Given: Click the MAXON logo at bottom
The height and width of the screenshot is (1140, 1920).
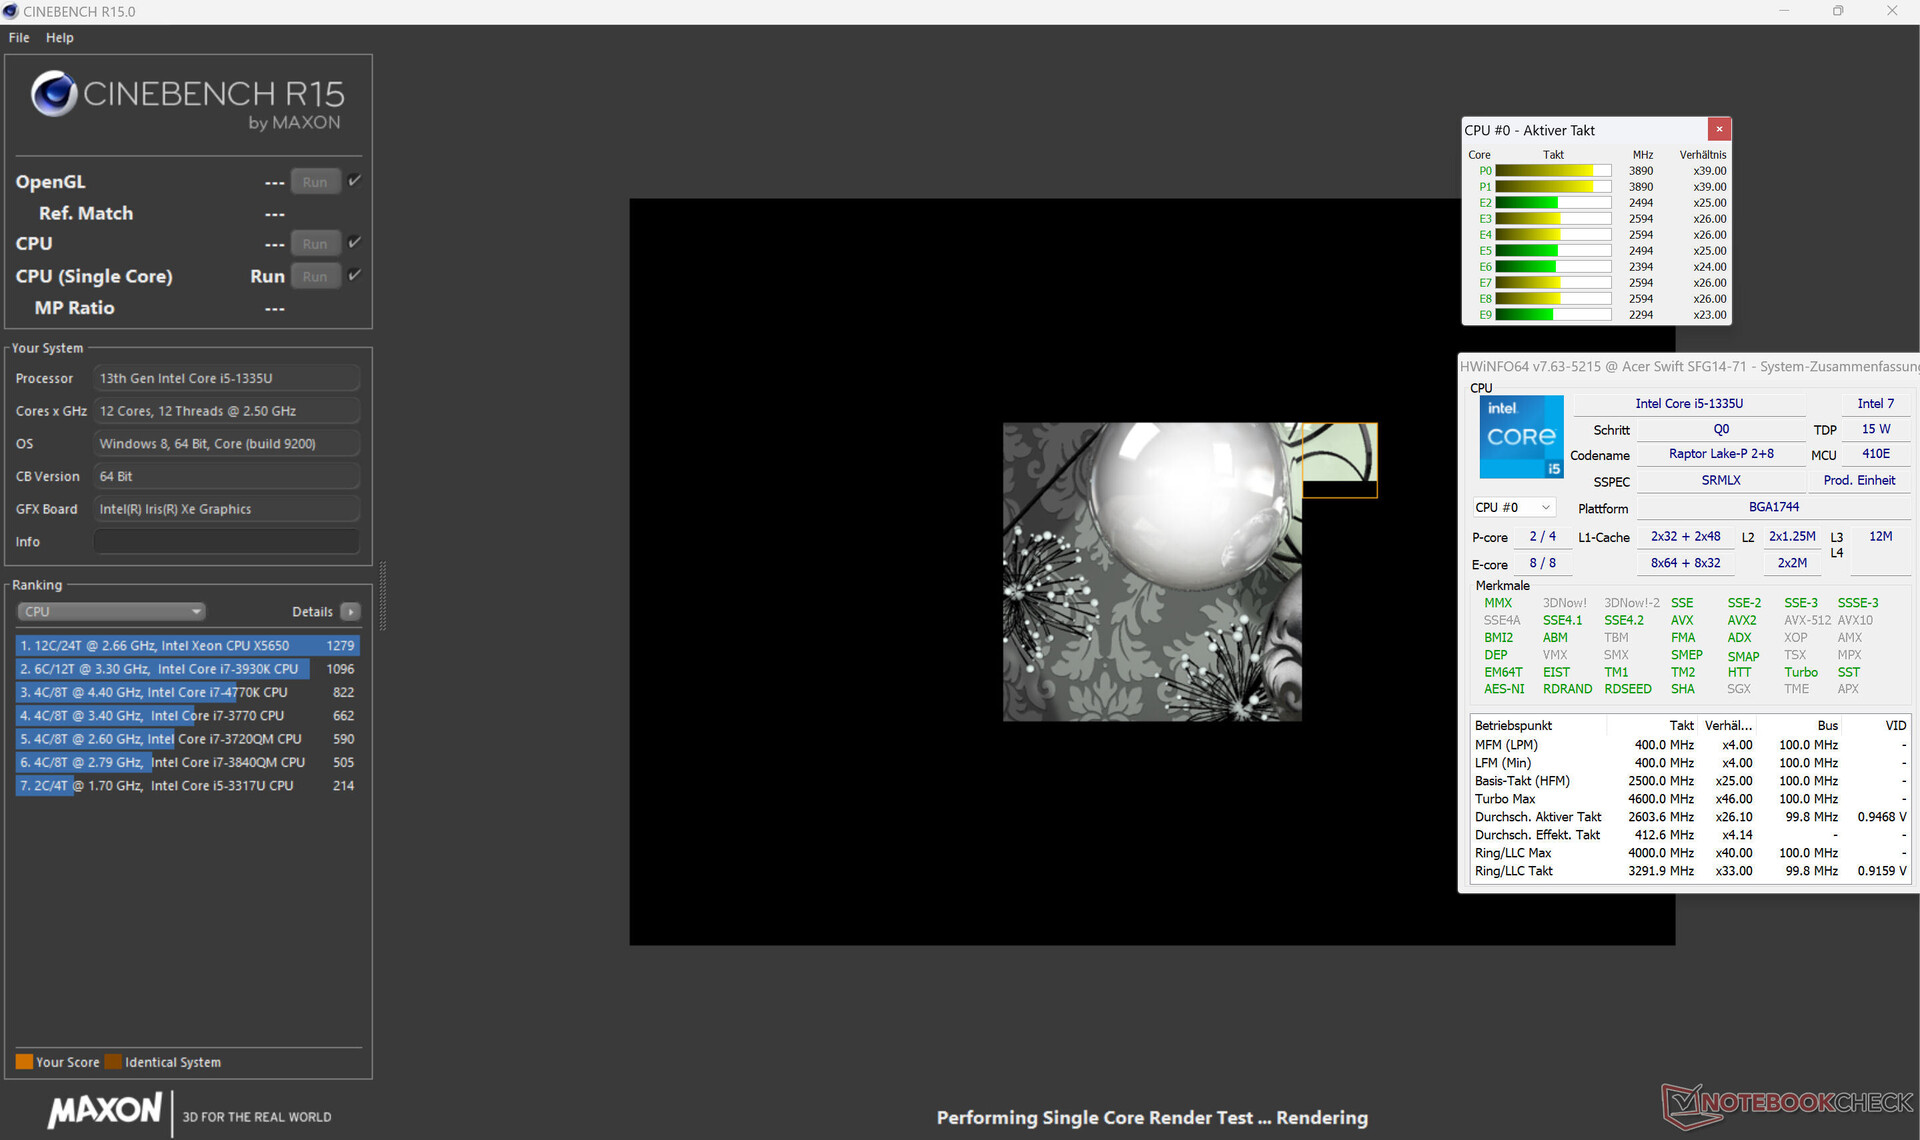Looking at the screenshot, I should click(105, 1109).
